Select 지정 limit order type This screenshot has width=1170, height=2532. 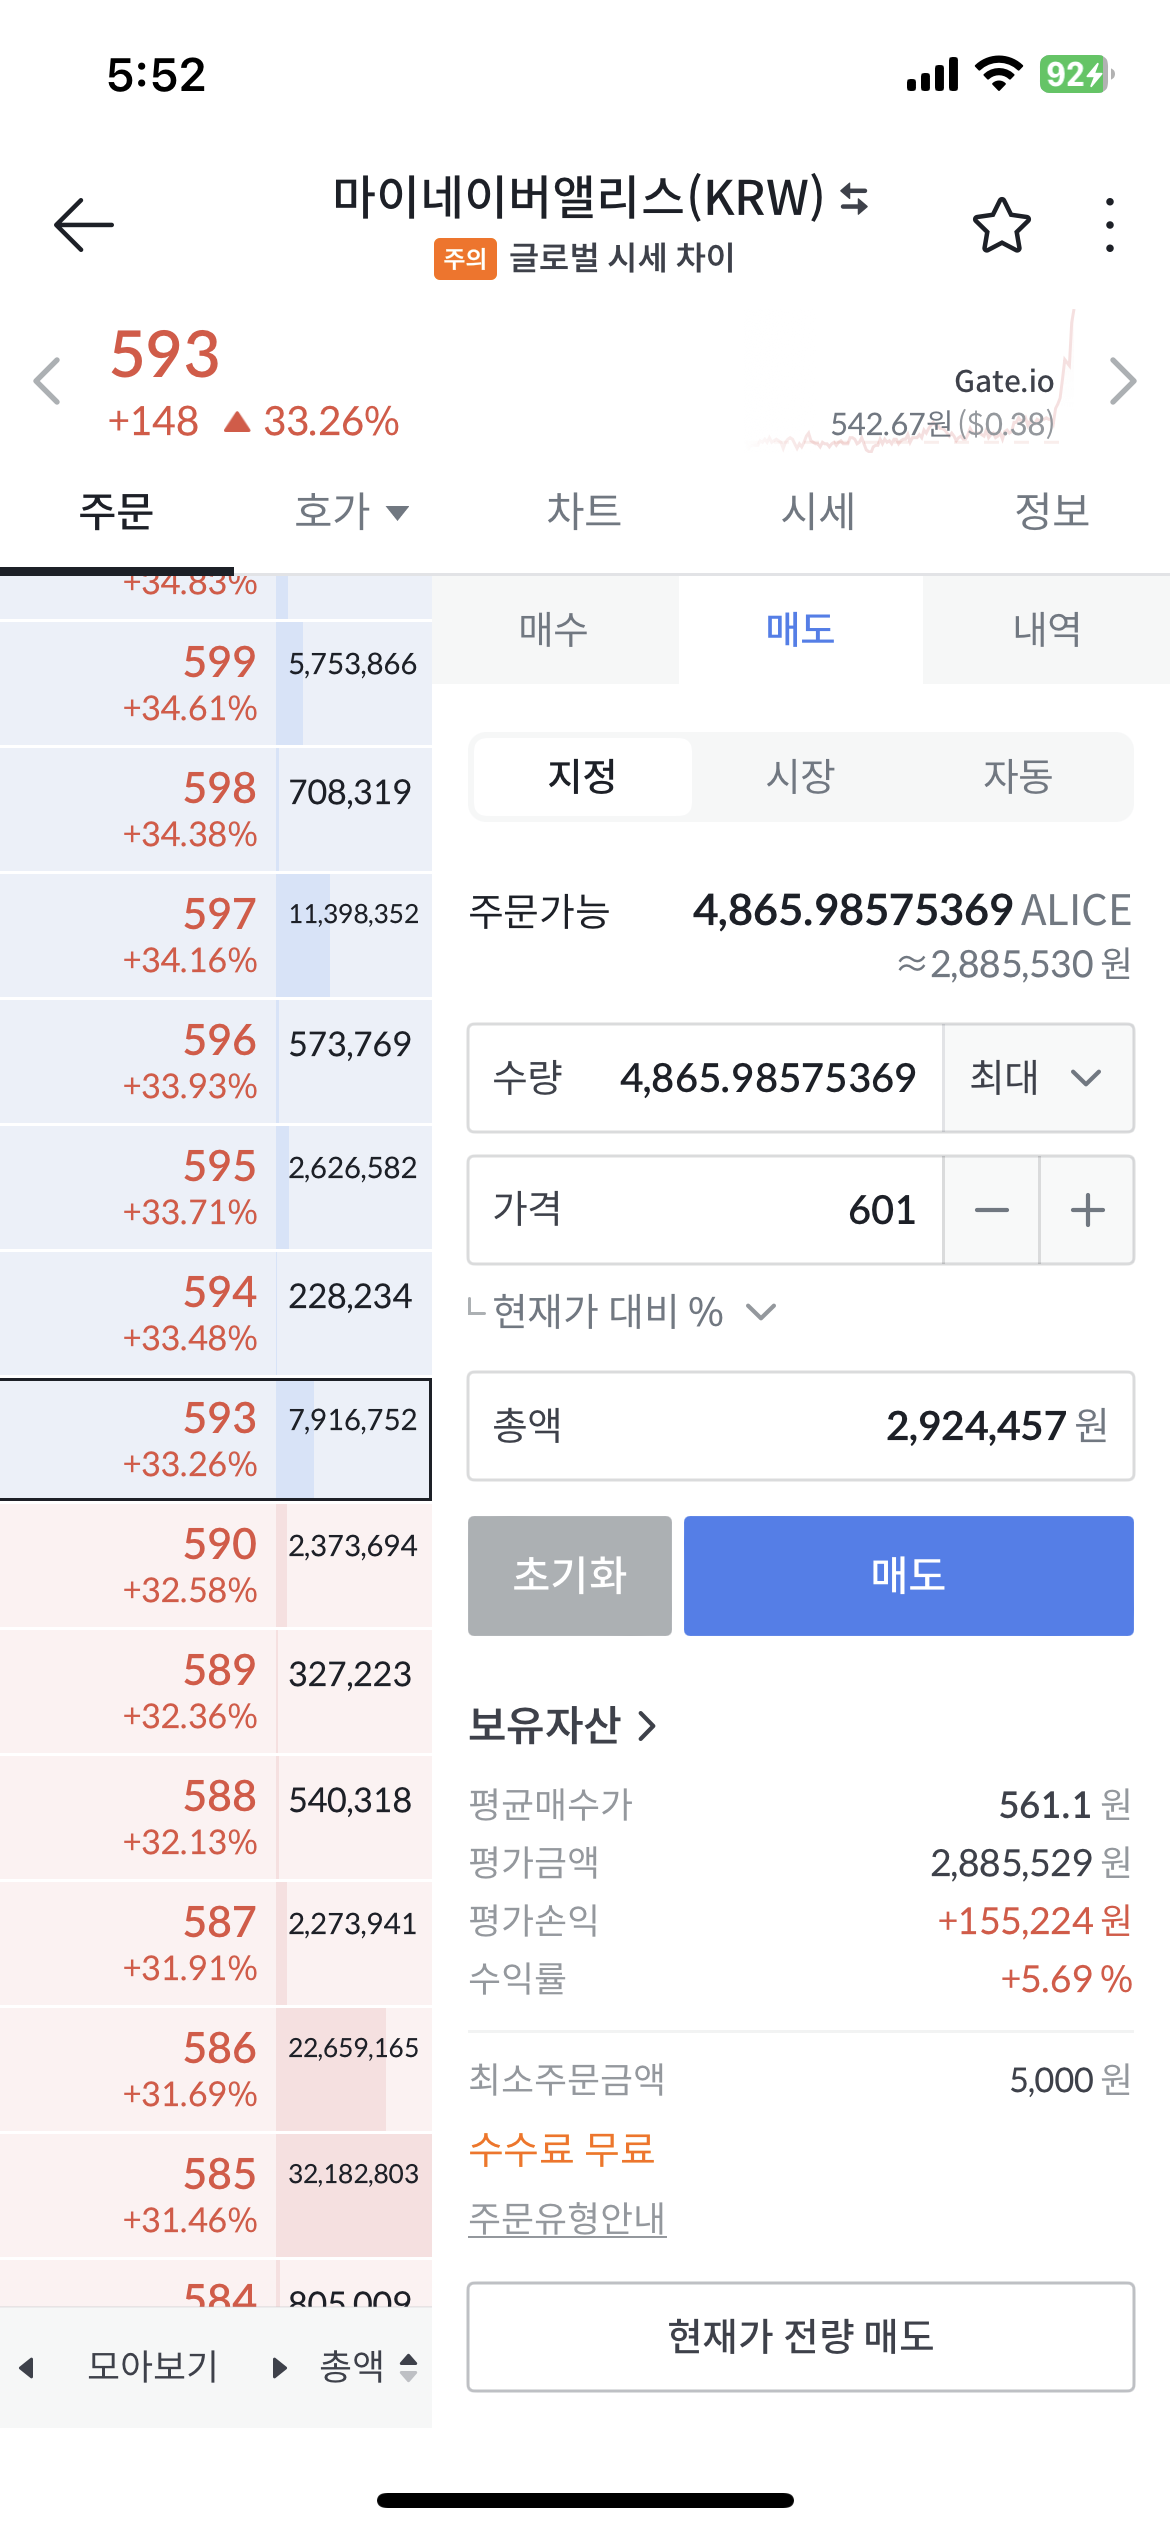[x=582, y=776]
